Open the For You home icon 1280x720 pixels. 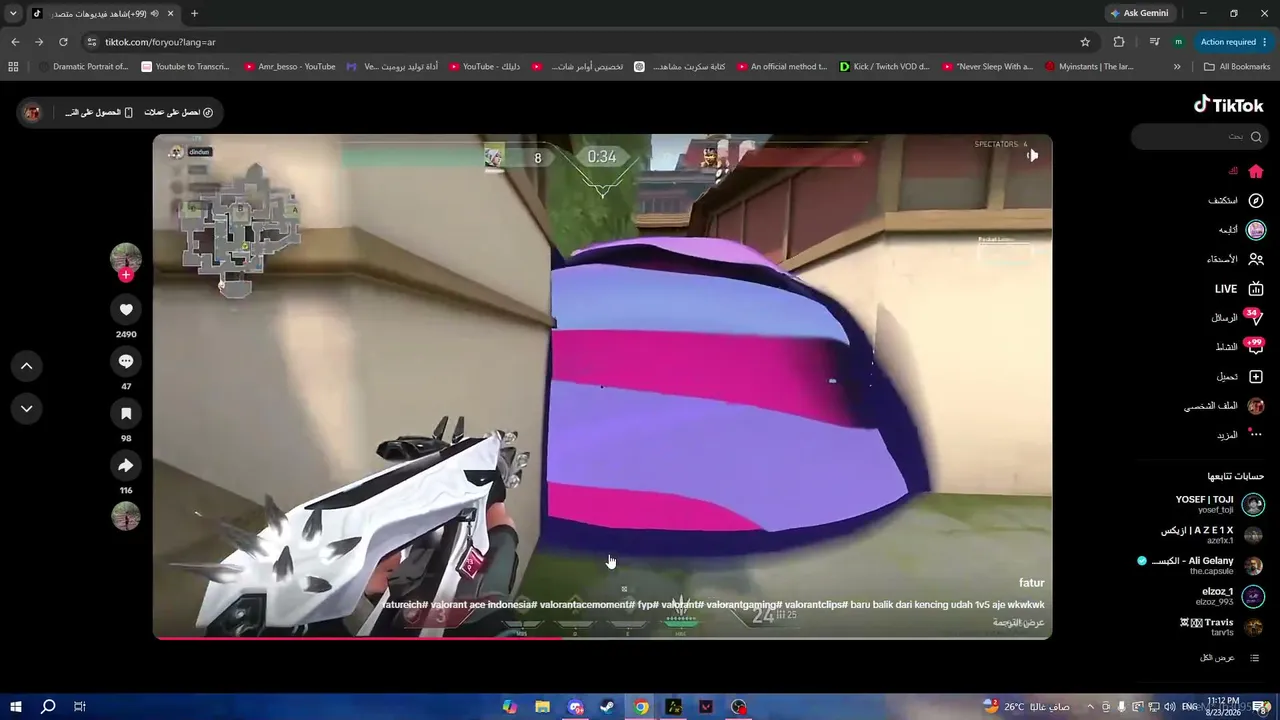1256,171
